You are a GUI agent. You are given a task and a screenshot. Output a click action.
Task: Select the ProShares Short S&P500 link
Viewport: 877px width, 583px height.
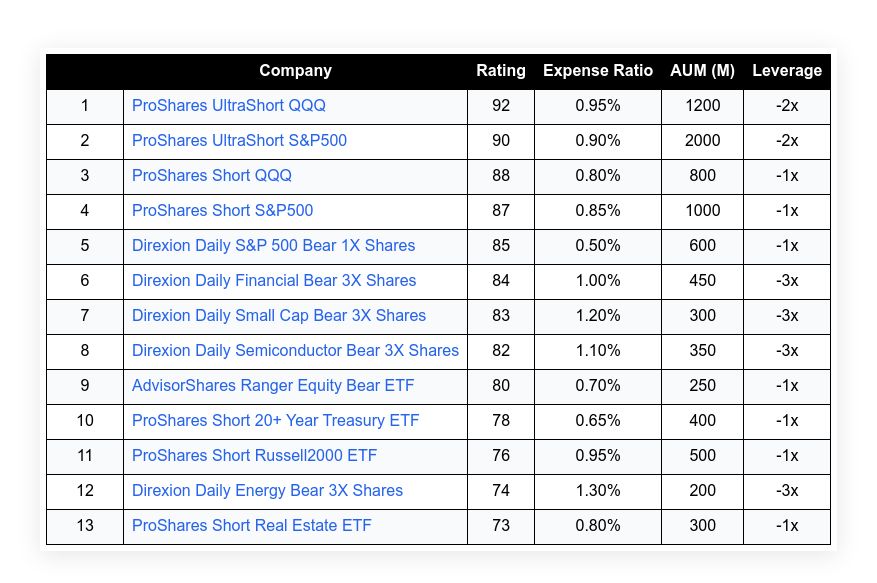[x=222, y=211]
